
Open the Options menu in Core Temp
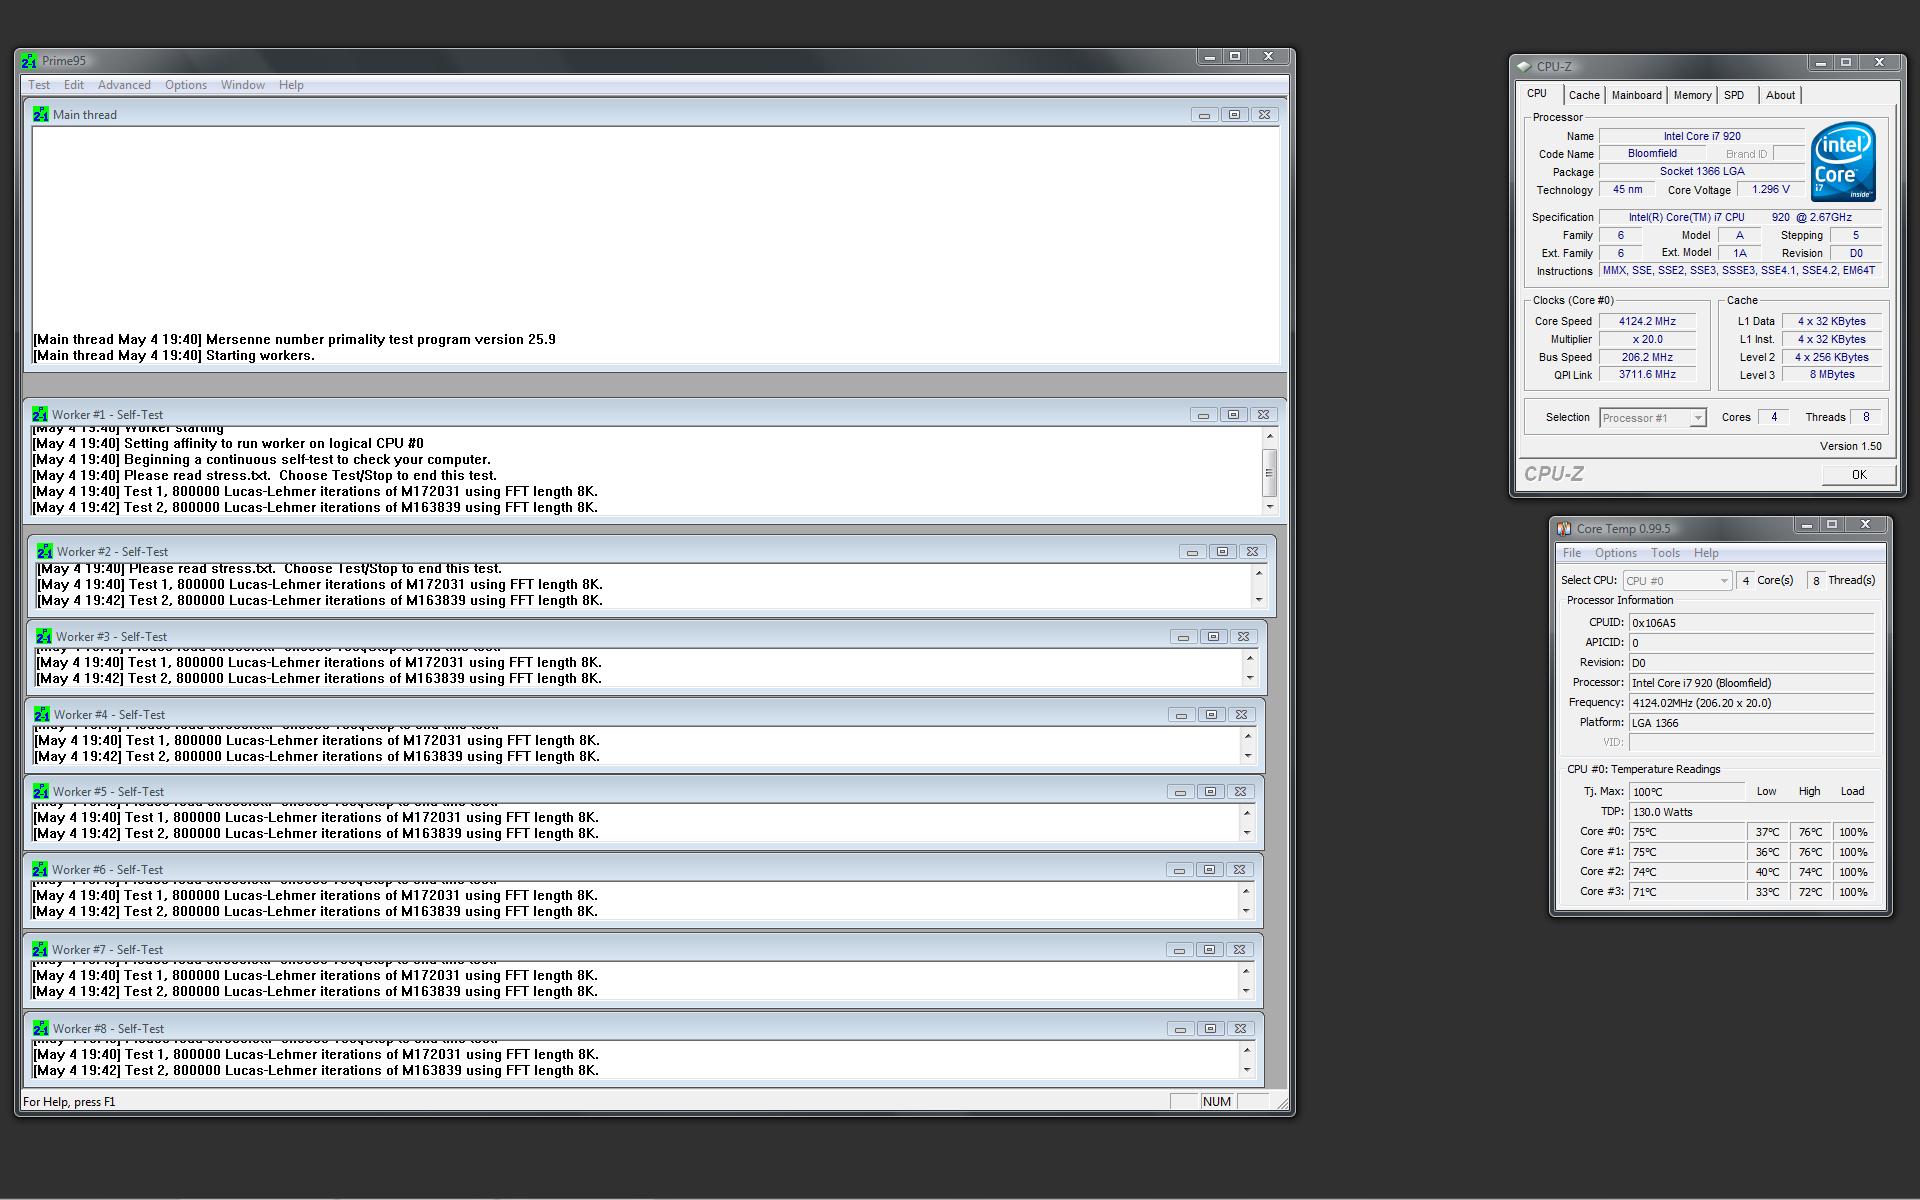click(x=1616, y=553)
